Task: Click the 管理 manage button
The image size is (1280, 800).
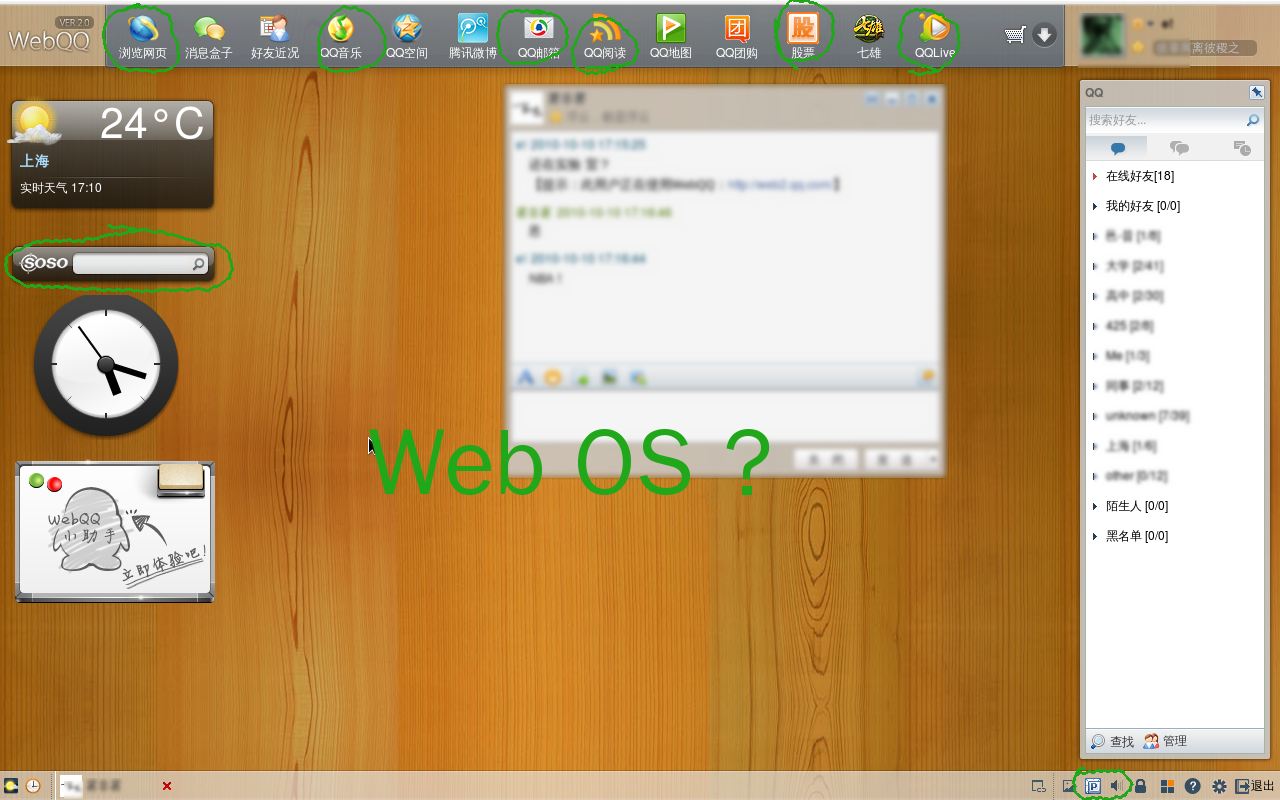Action: [x=1166, y=741]
